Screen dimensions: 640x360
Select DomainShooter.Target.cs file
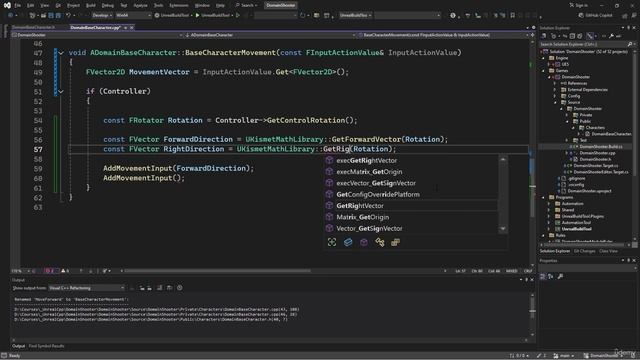(596, 166)
